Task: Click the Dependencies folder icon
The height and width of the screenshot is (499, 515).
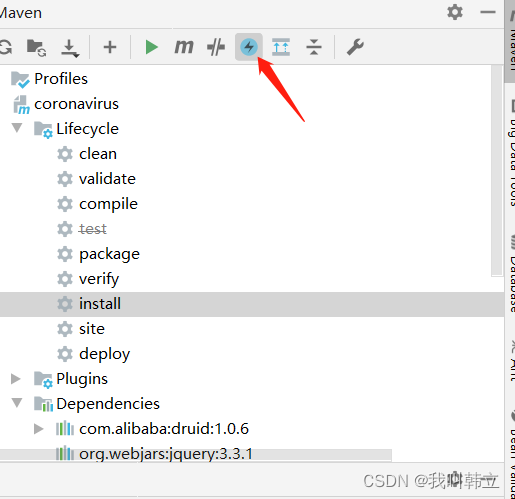Action: point(43,404)
